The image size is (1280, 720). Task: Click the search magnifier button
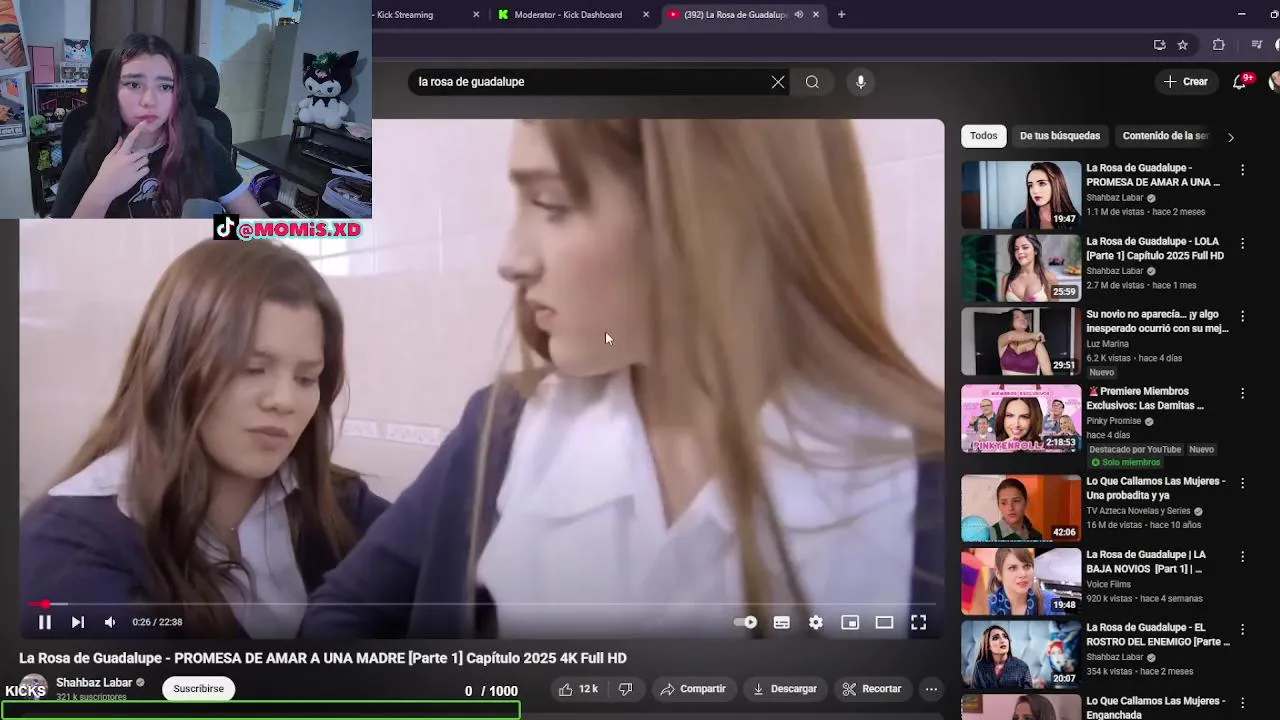click(x=812, y=82)
